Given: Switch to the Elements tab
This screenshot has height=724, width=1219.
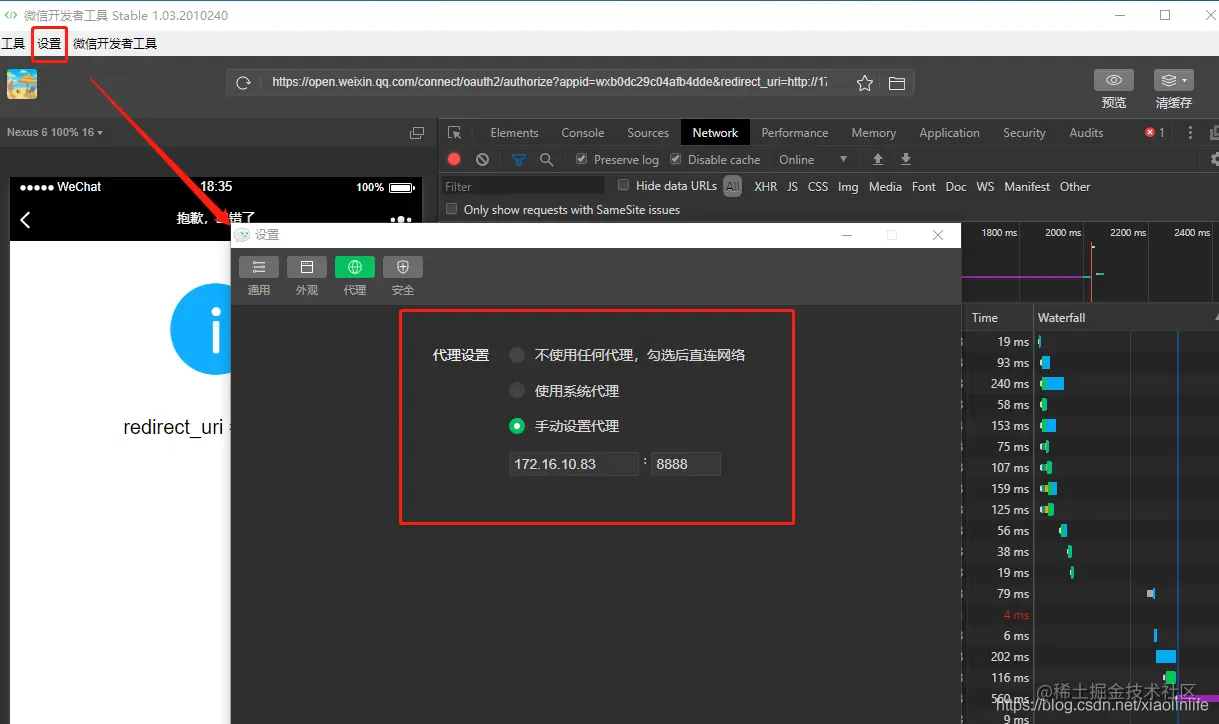Looking at the screenshot, I should coord(514,133).
